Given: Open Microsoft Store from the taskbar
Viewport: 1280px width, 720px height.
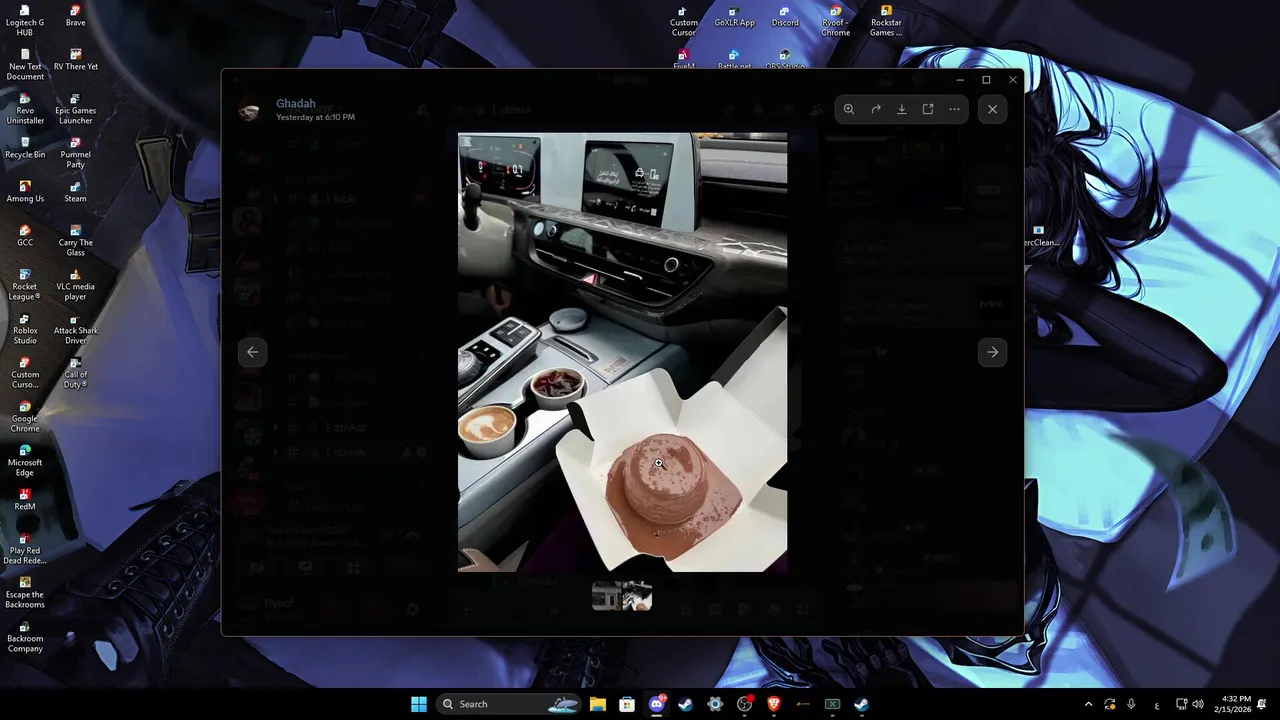Looking at the screenshot, I should tap(627, 704).
